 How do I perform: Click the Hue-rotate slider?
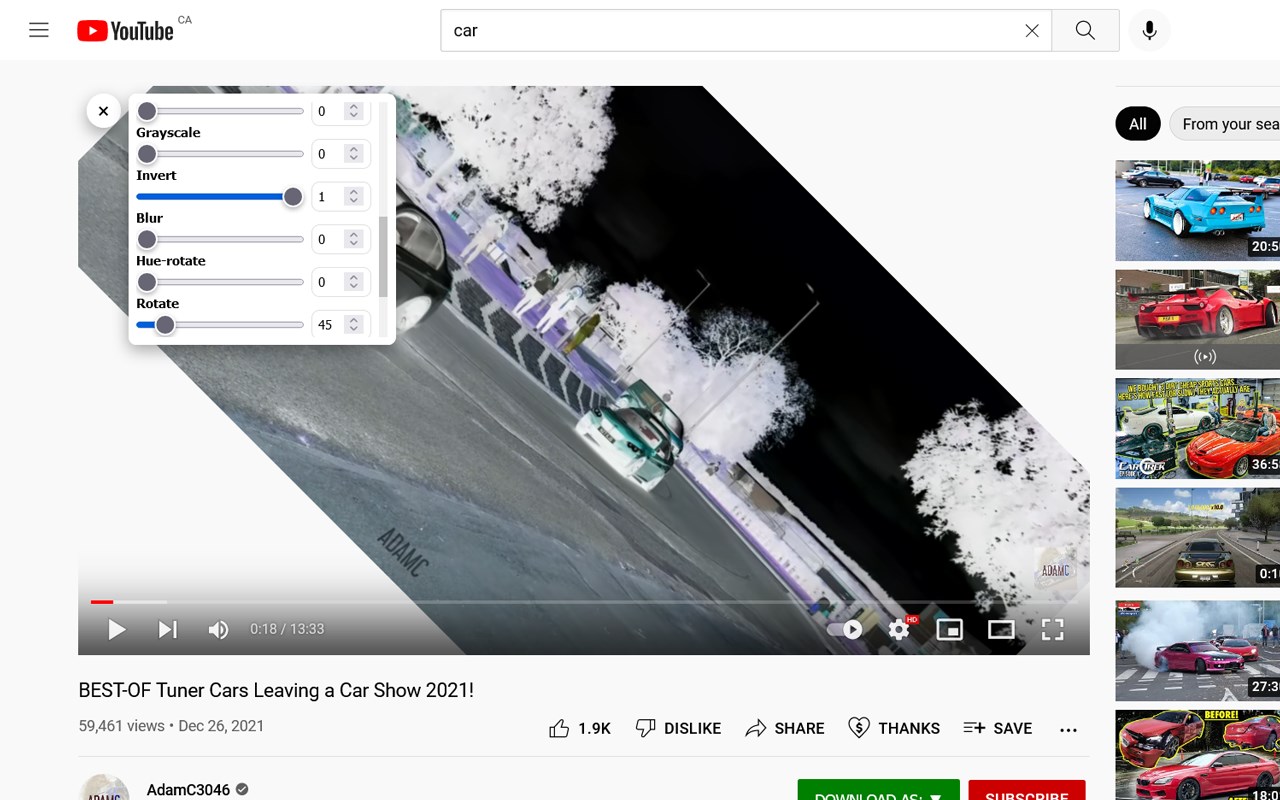point(220,282)
